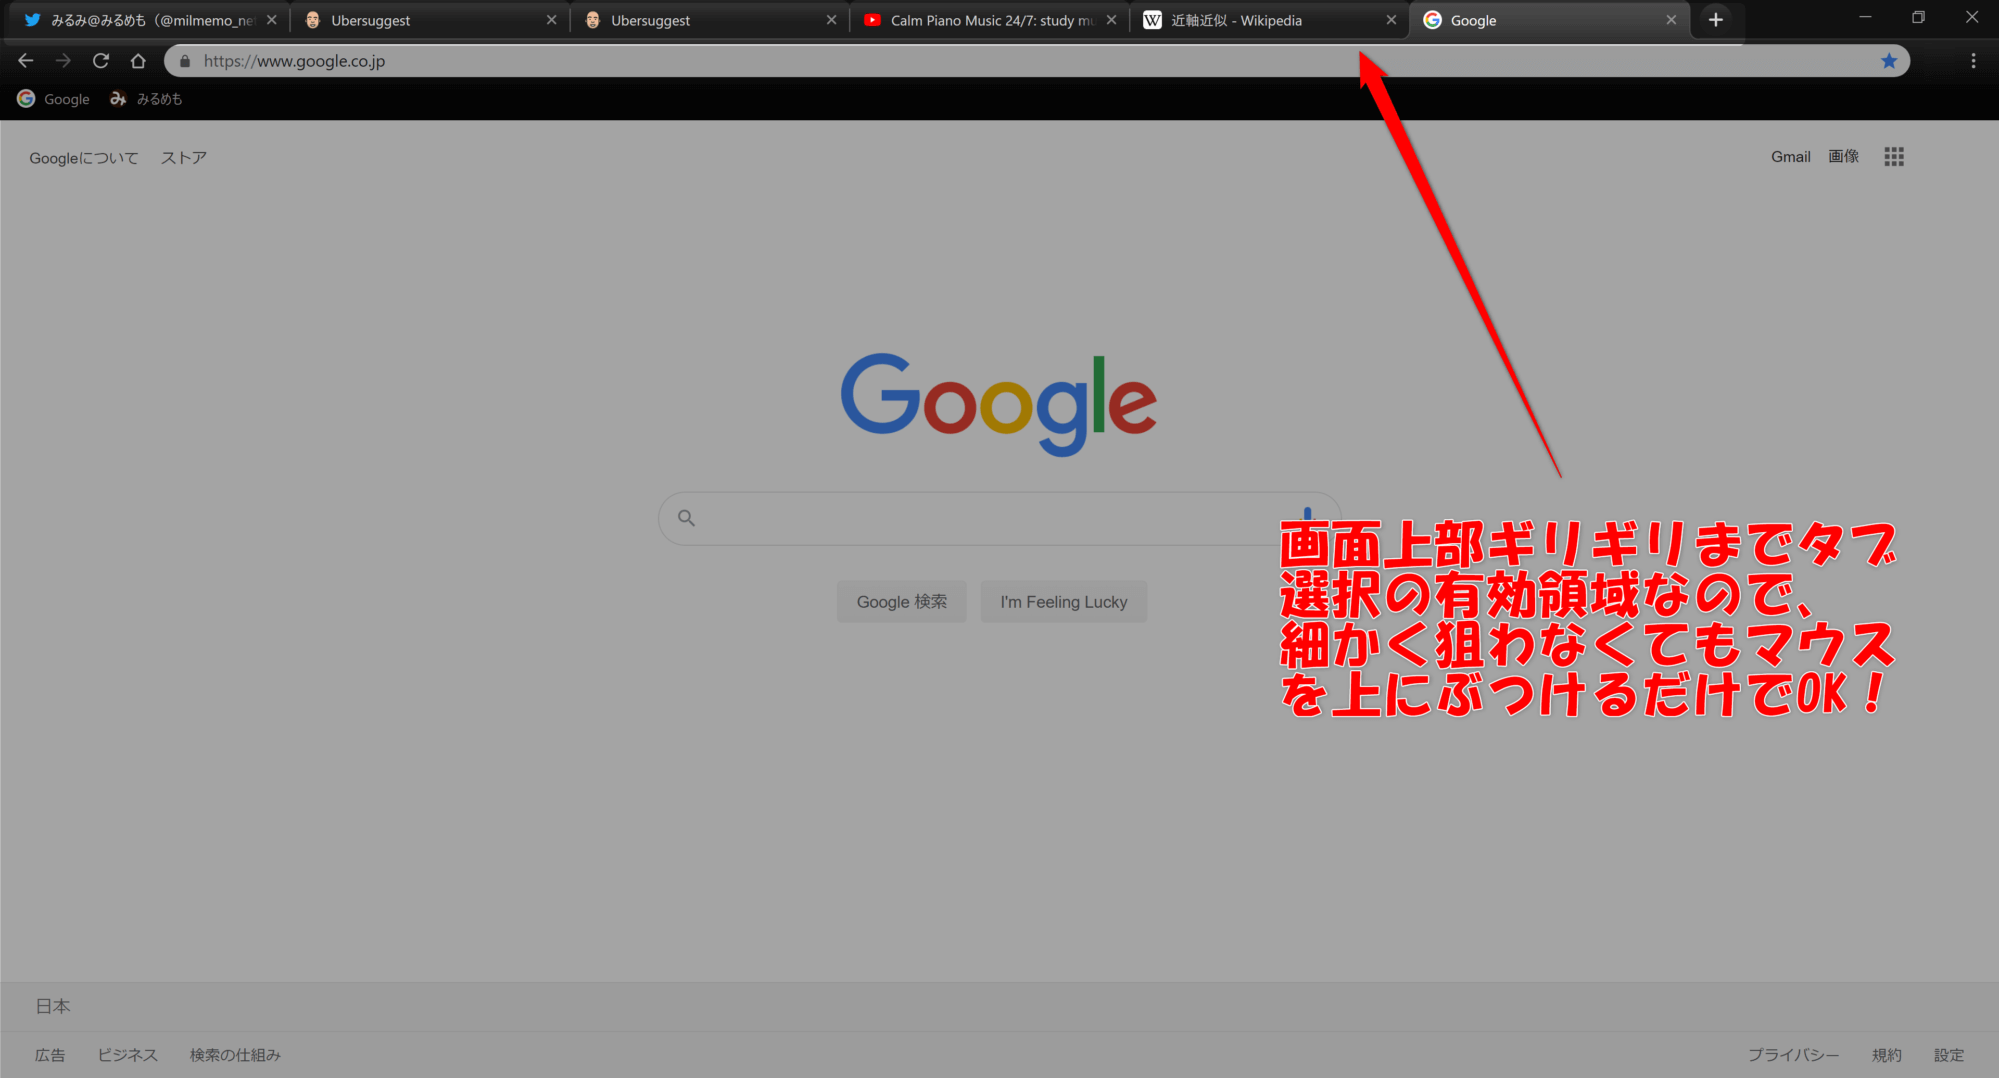Viewport: 1999px width, 1078px height.
Task: Open Chrome three-dot menu
Action: click(x=1973, y=61)
